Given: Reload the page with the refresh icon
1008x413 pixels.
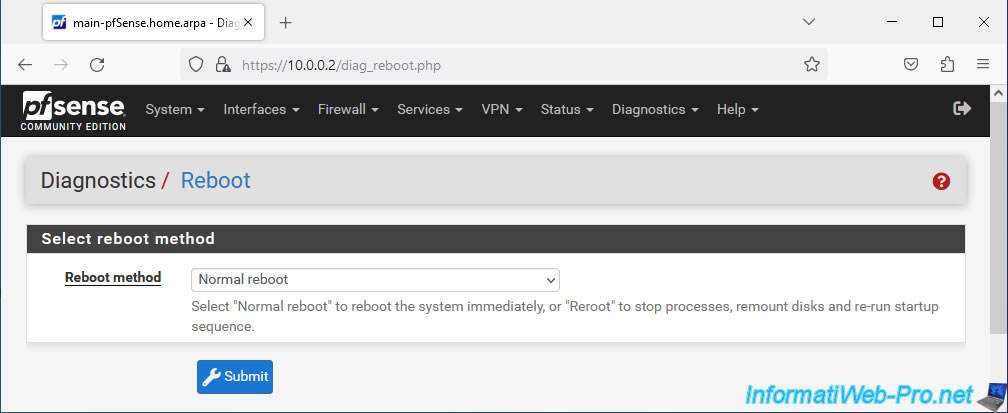Looking at the screenshot, I should point(97,64).
